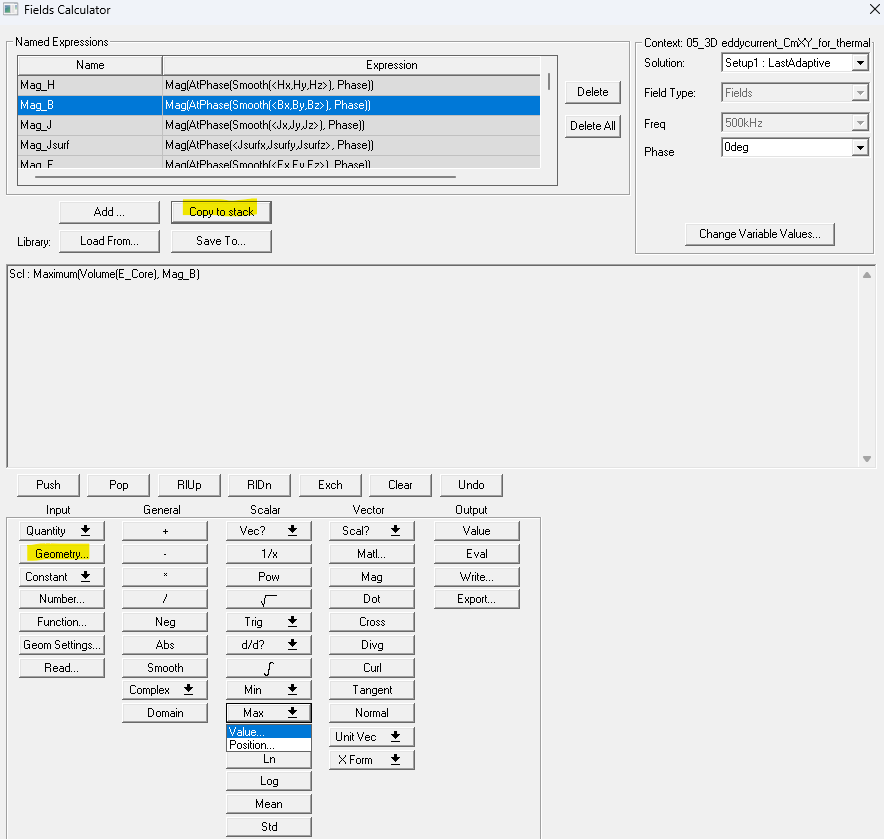The image size is (884, 839).
Task: Click the Cross product operation
Action: point(370,621)
